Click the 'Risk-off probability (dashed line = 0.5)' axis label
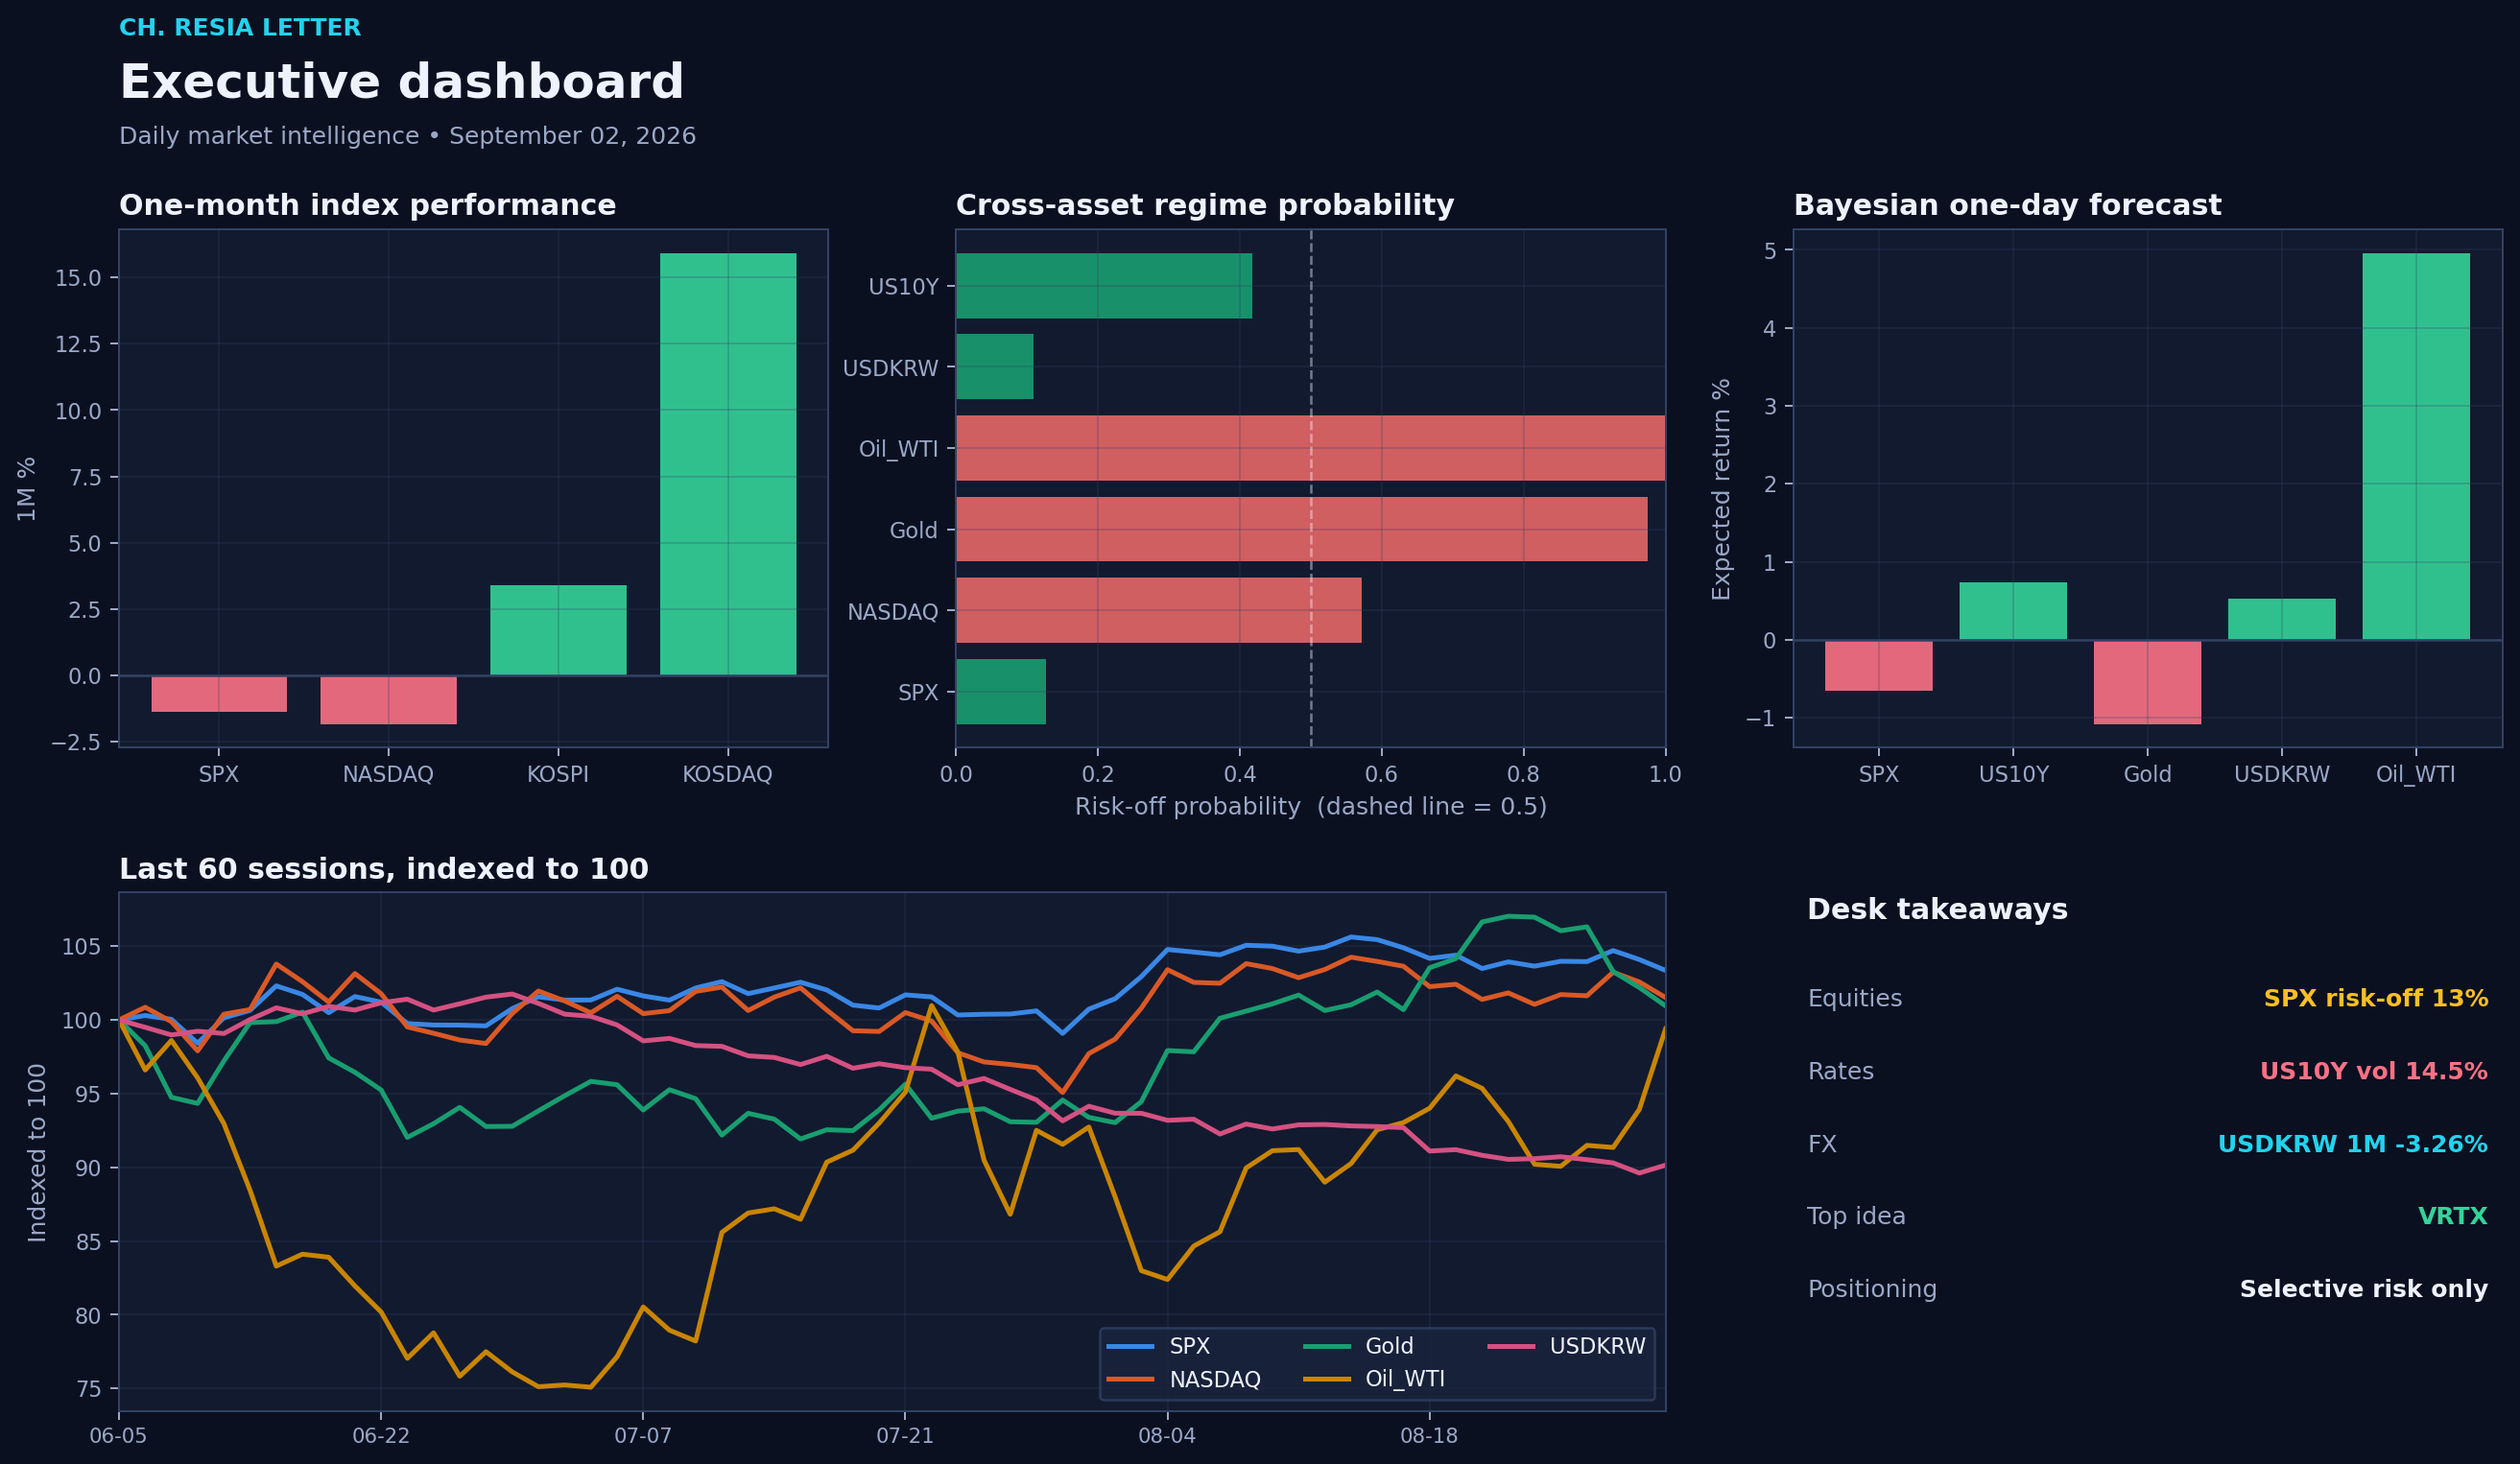This screenshot has height=1464, width=2520. click(1310, 807)
